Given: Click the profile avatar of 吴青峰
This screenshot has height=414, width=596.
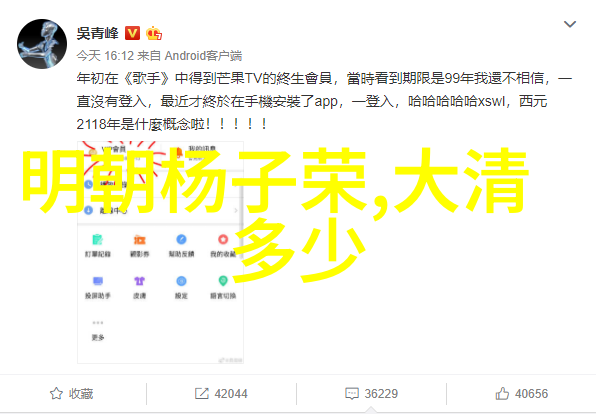Looking at the screenshot, I should (x=42, y=44).
